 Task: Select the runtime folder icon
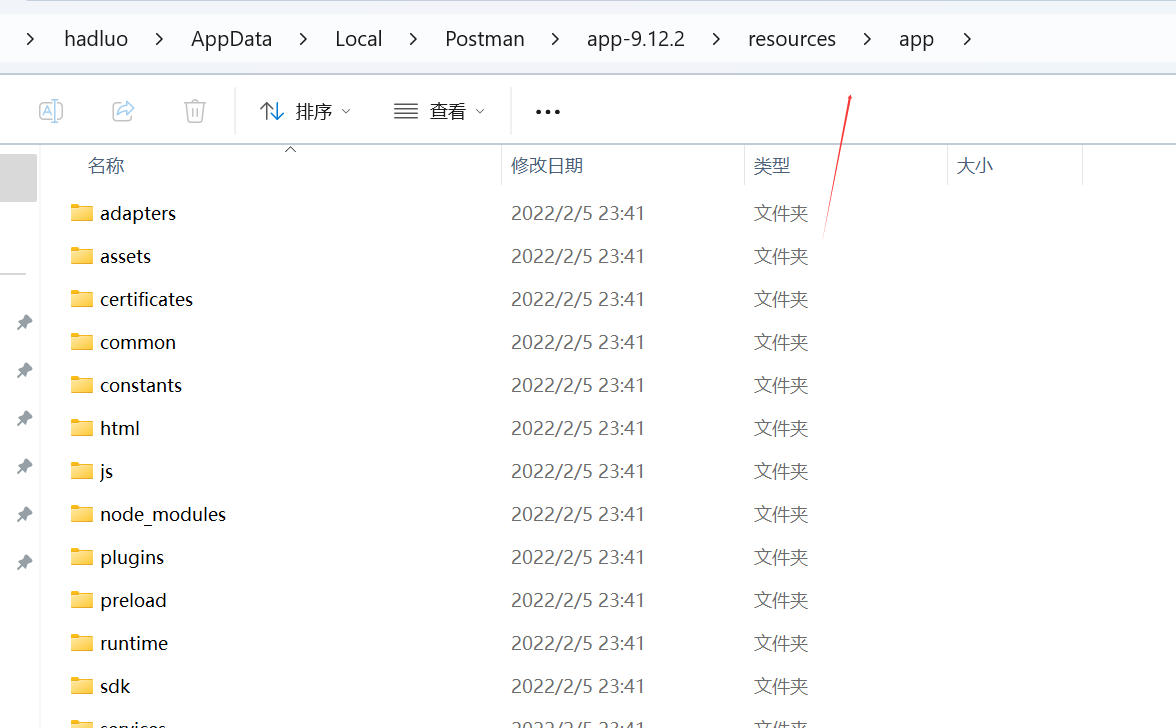coord(82,643)
